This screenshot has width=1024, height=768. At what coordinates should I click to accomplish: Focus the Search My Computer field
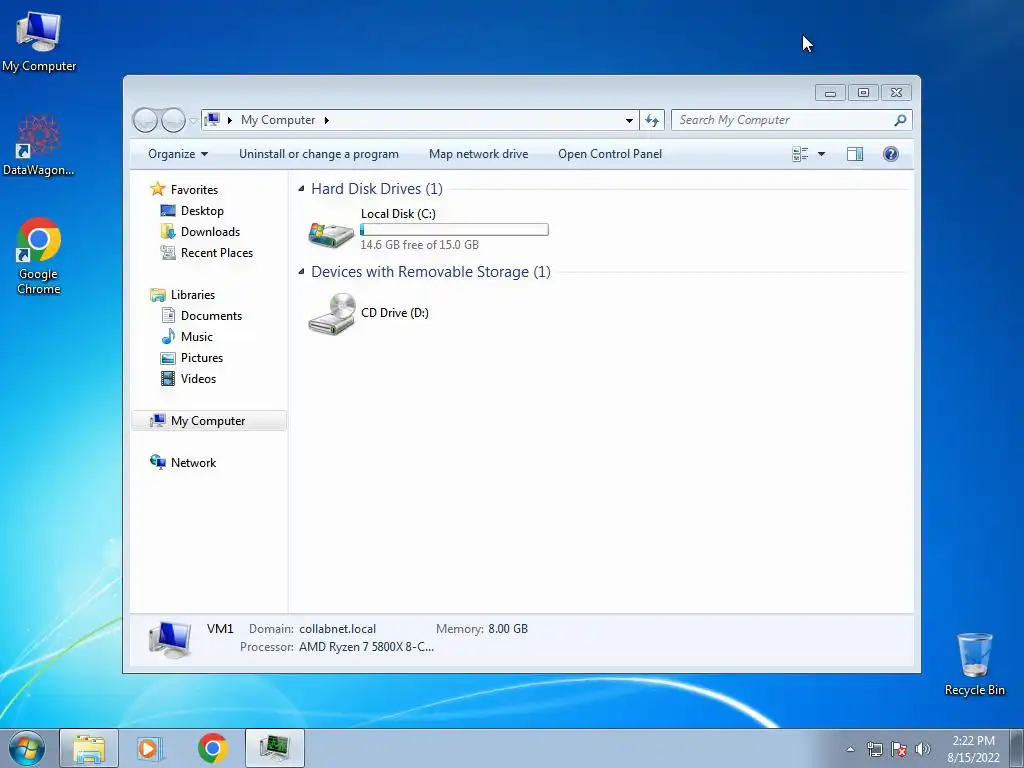click(x=792, y=120)
